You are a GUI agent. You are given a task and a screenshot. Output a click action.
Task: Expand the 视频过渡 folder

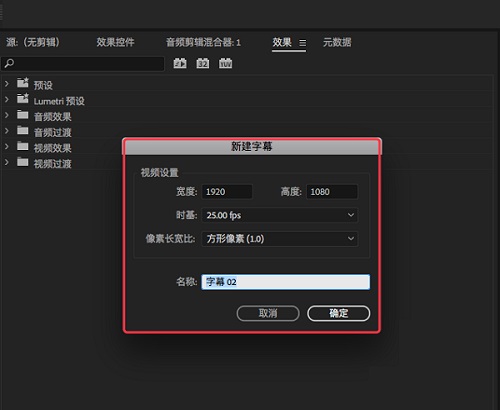[x=7, y=162]
